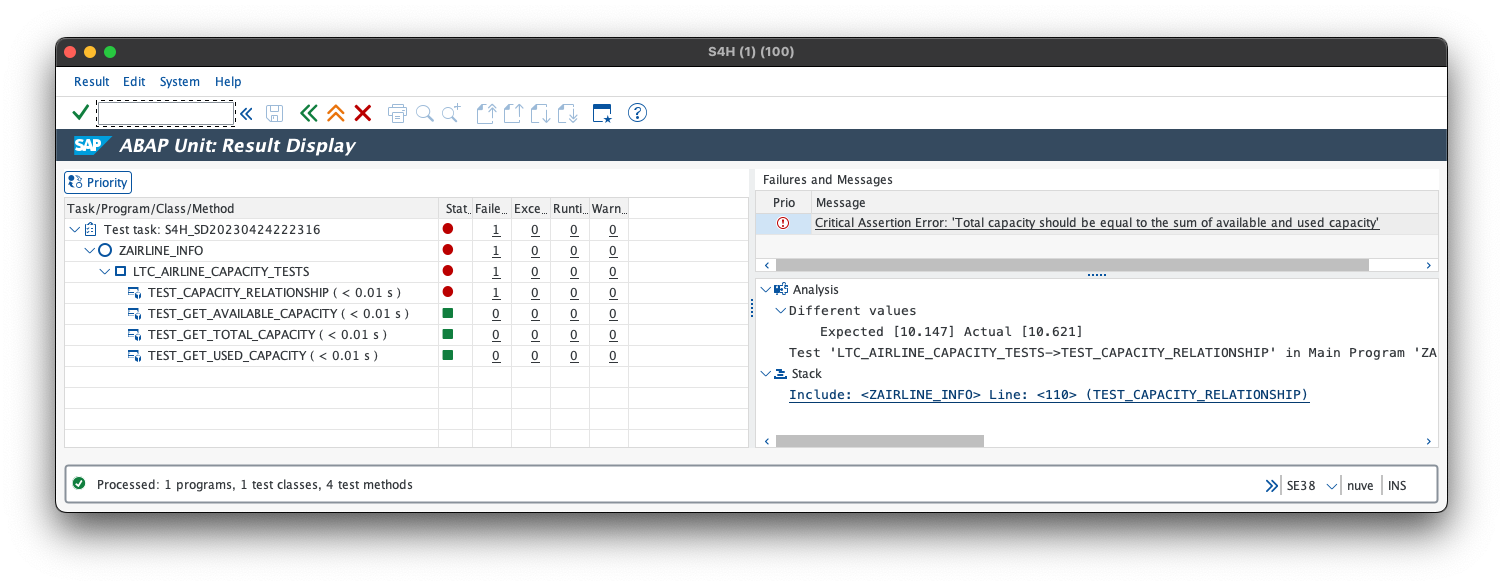Click the nuve status bar field
The image size is (1503, 586).
(1360, 486)
